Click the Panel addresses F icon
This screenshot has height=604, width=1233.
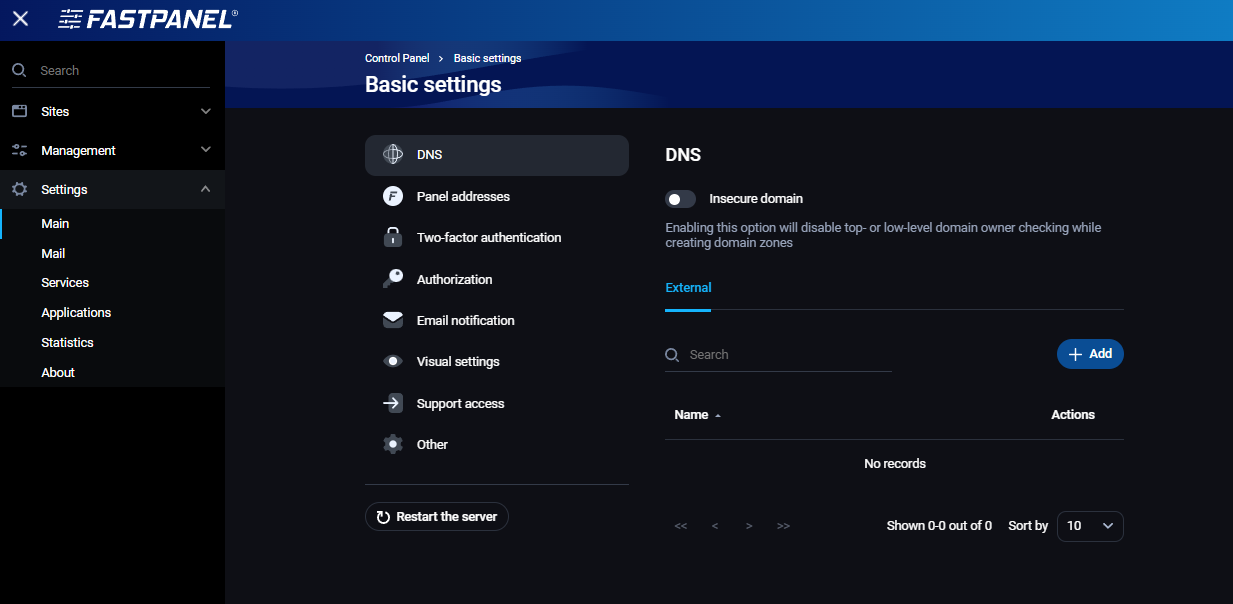393,196
